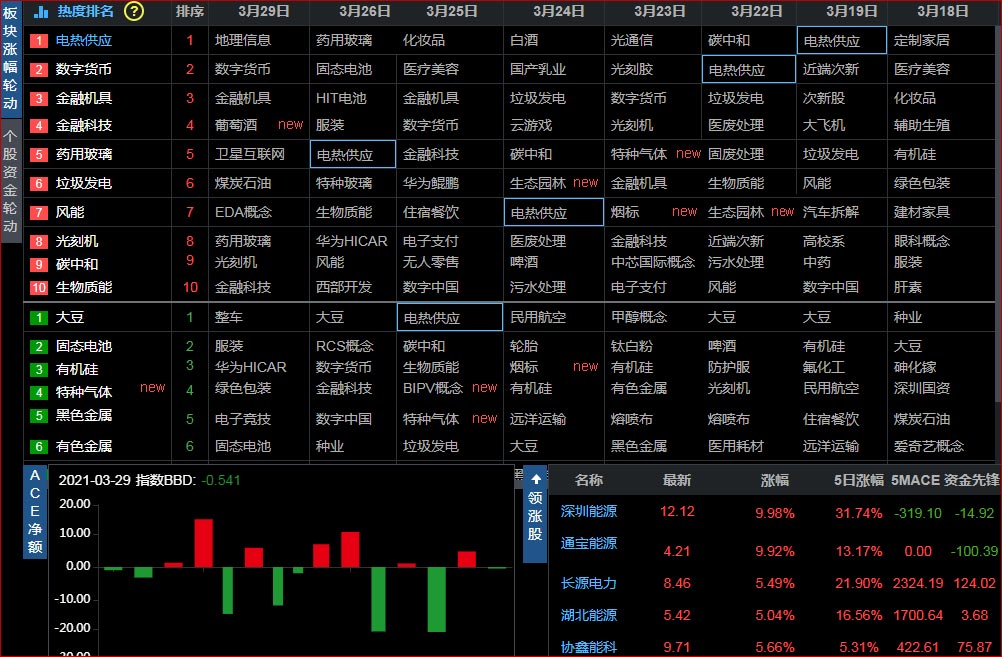Open the ACE净额 side tab
The width and height of the screenshot is (1002, 657).
tap(35, 511)
